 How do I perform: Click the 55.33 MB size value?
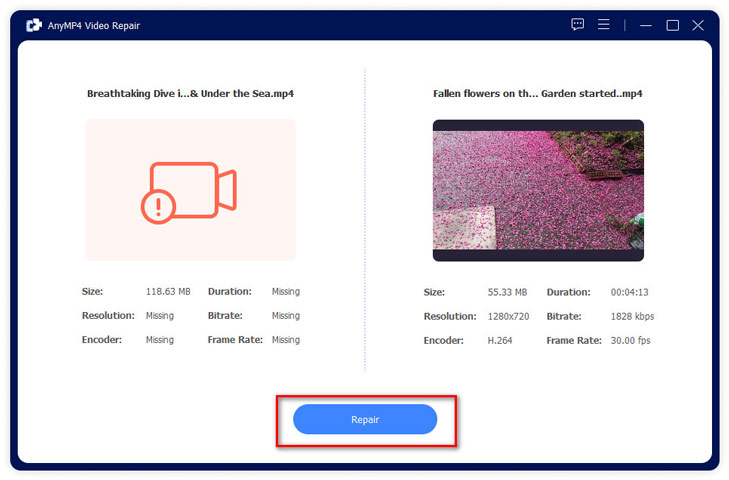tap(507, 292)
